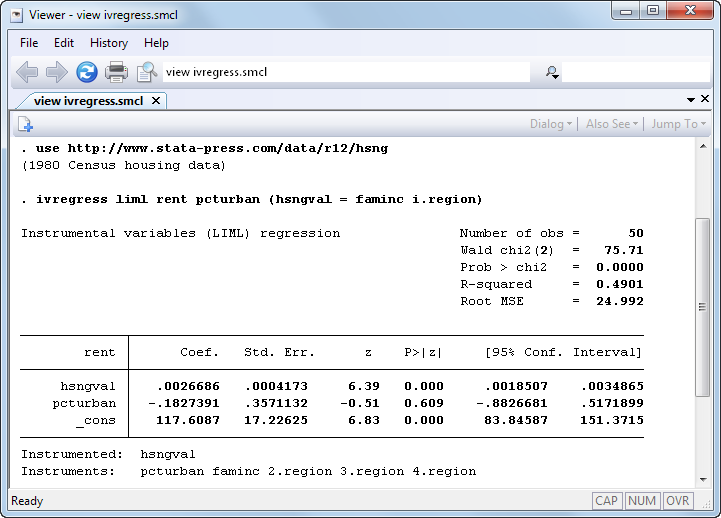Image resolution: width=721 pixels, height=518 pixels.
Task: Click the Instruments list line
Action: pos(248,472)
